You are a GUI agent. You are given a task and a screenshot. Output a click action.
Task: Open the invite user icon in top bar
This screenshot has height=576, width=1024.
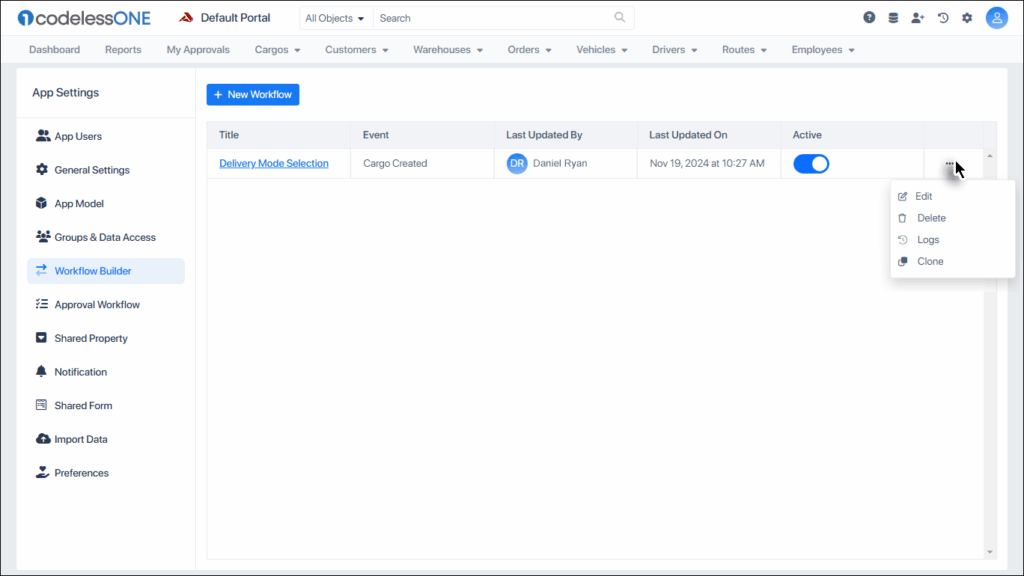click(x=918, y=17)
